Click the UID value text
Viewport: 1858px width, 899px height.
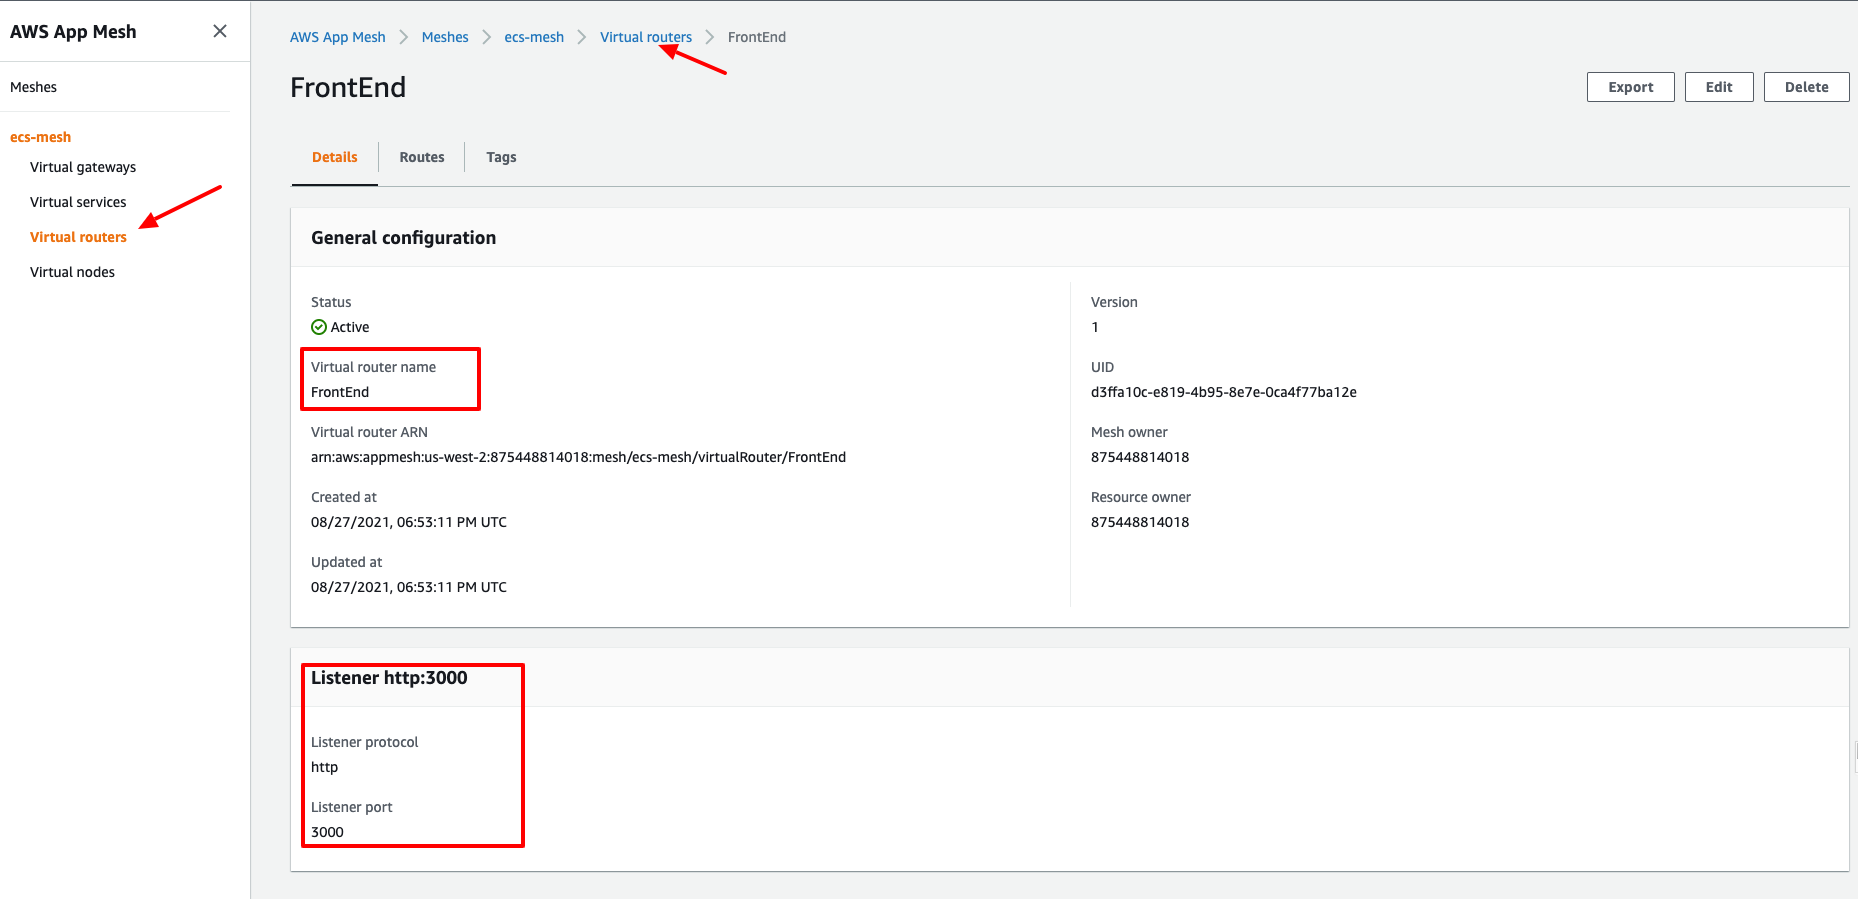[x=1223, y=392]
